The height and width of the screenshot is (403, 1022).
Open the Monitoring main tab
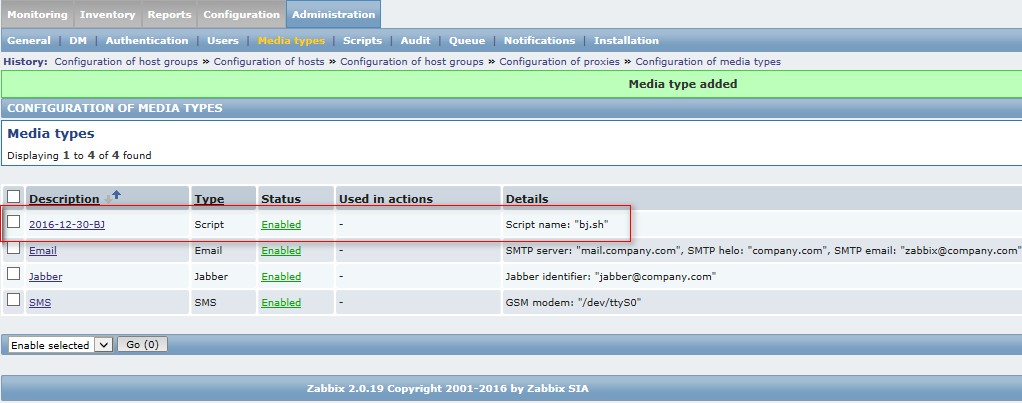tap(37, 14)
